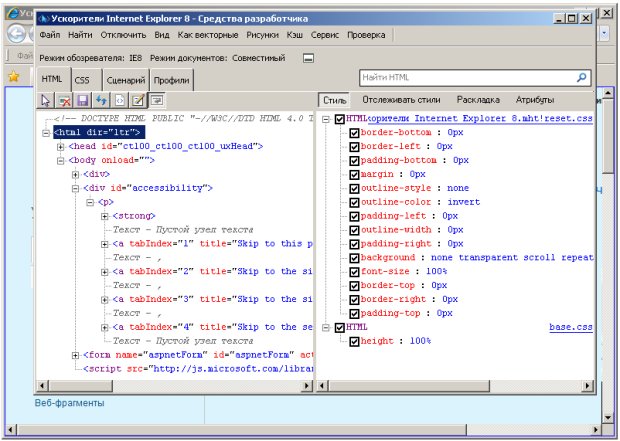Click the save HTML floppy disk icon
Viewport: 620px width, 441px height.
82,100
